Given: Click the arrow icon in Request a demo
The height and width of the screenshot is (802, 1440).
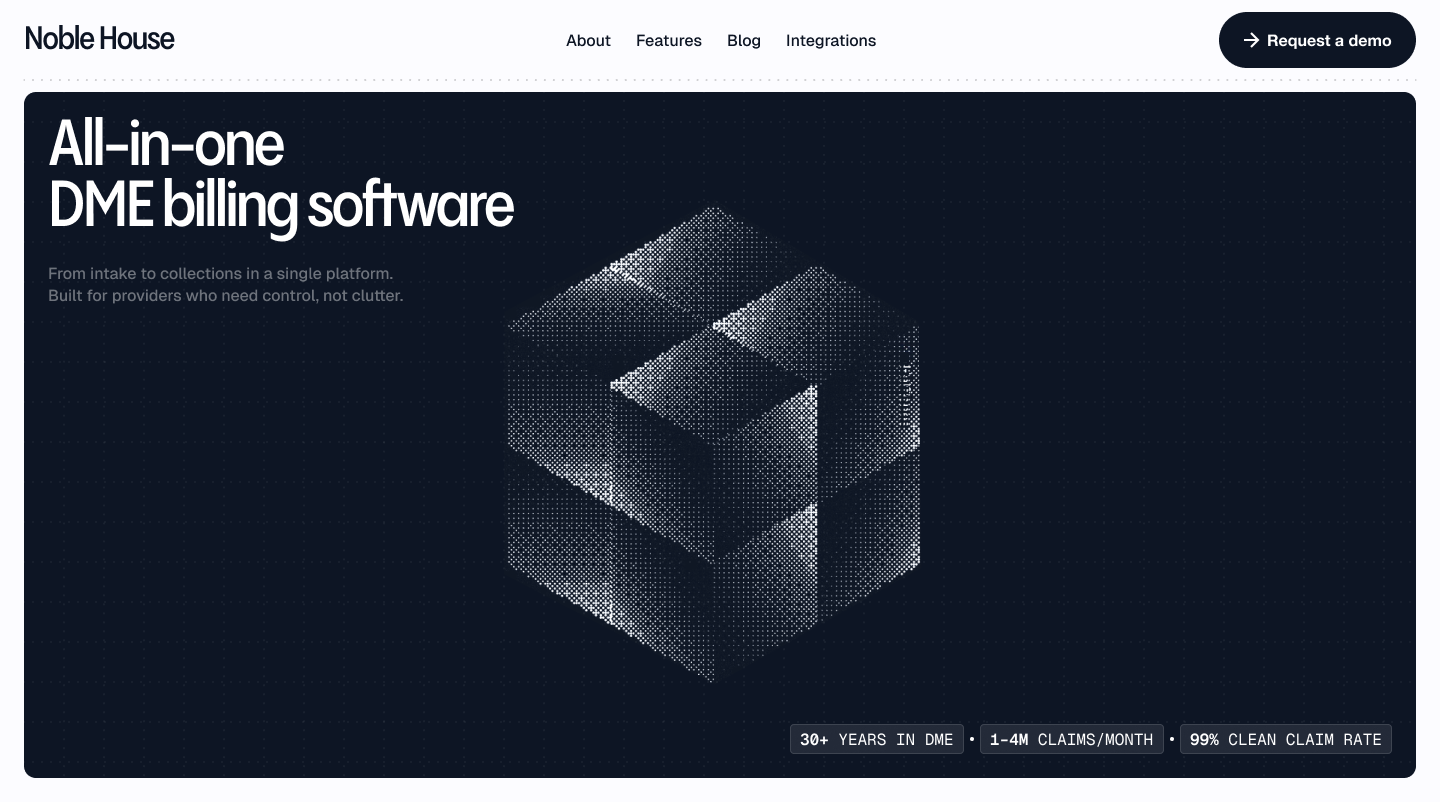Looking at the screenshot, I should [1251, 40].
